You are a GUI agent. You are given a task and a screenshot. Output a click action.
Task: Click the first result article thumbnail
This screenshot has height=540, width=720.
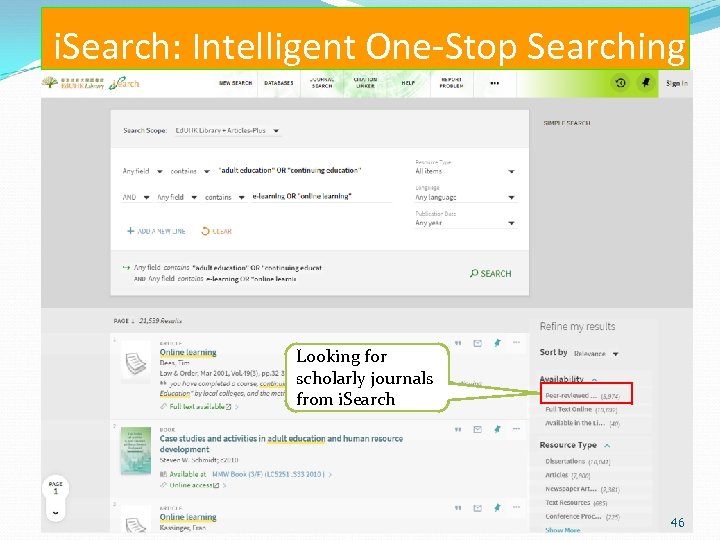pos(135,363)
